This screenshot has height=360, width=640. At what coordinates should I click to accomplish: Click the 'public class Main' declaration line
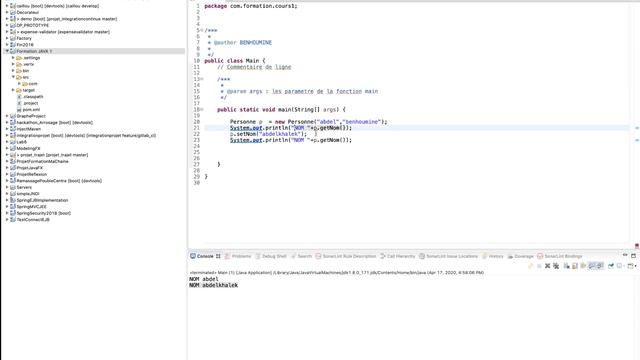click(x=235, y=61)
